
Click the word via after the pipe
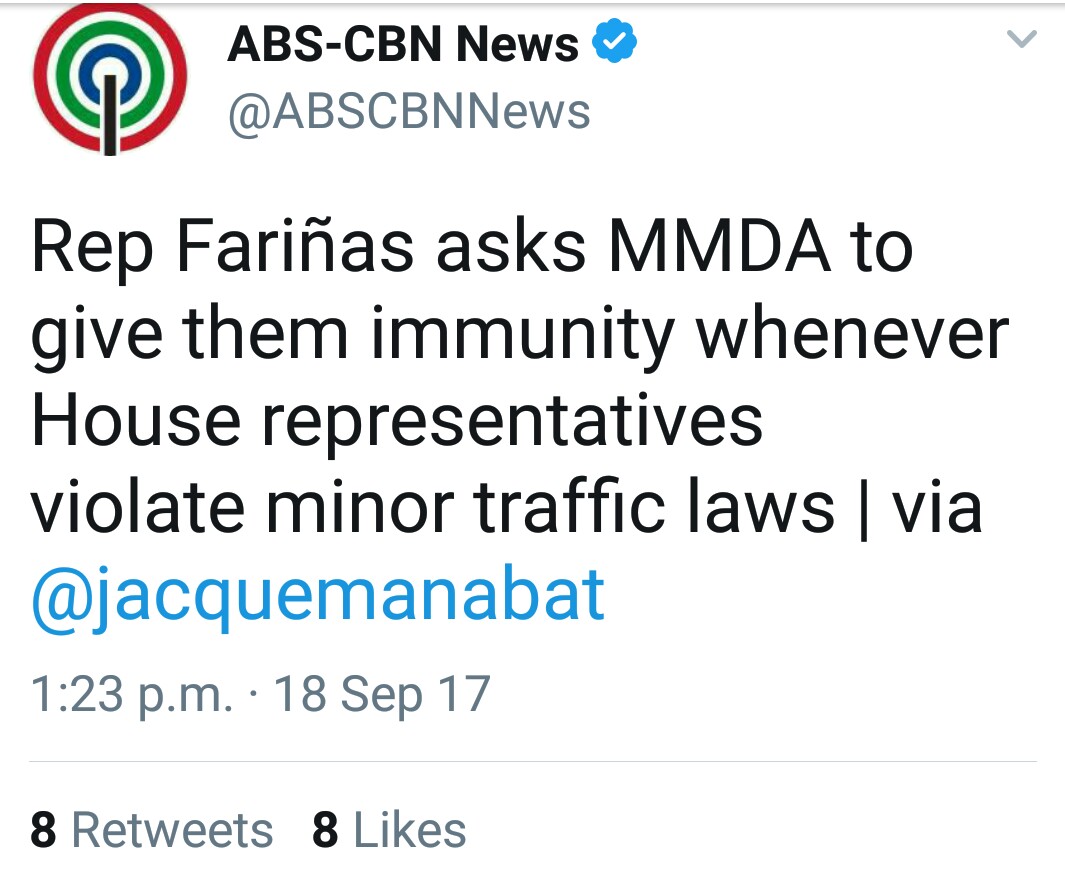click(936, 507)
